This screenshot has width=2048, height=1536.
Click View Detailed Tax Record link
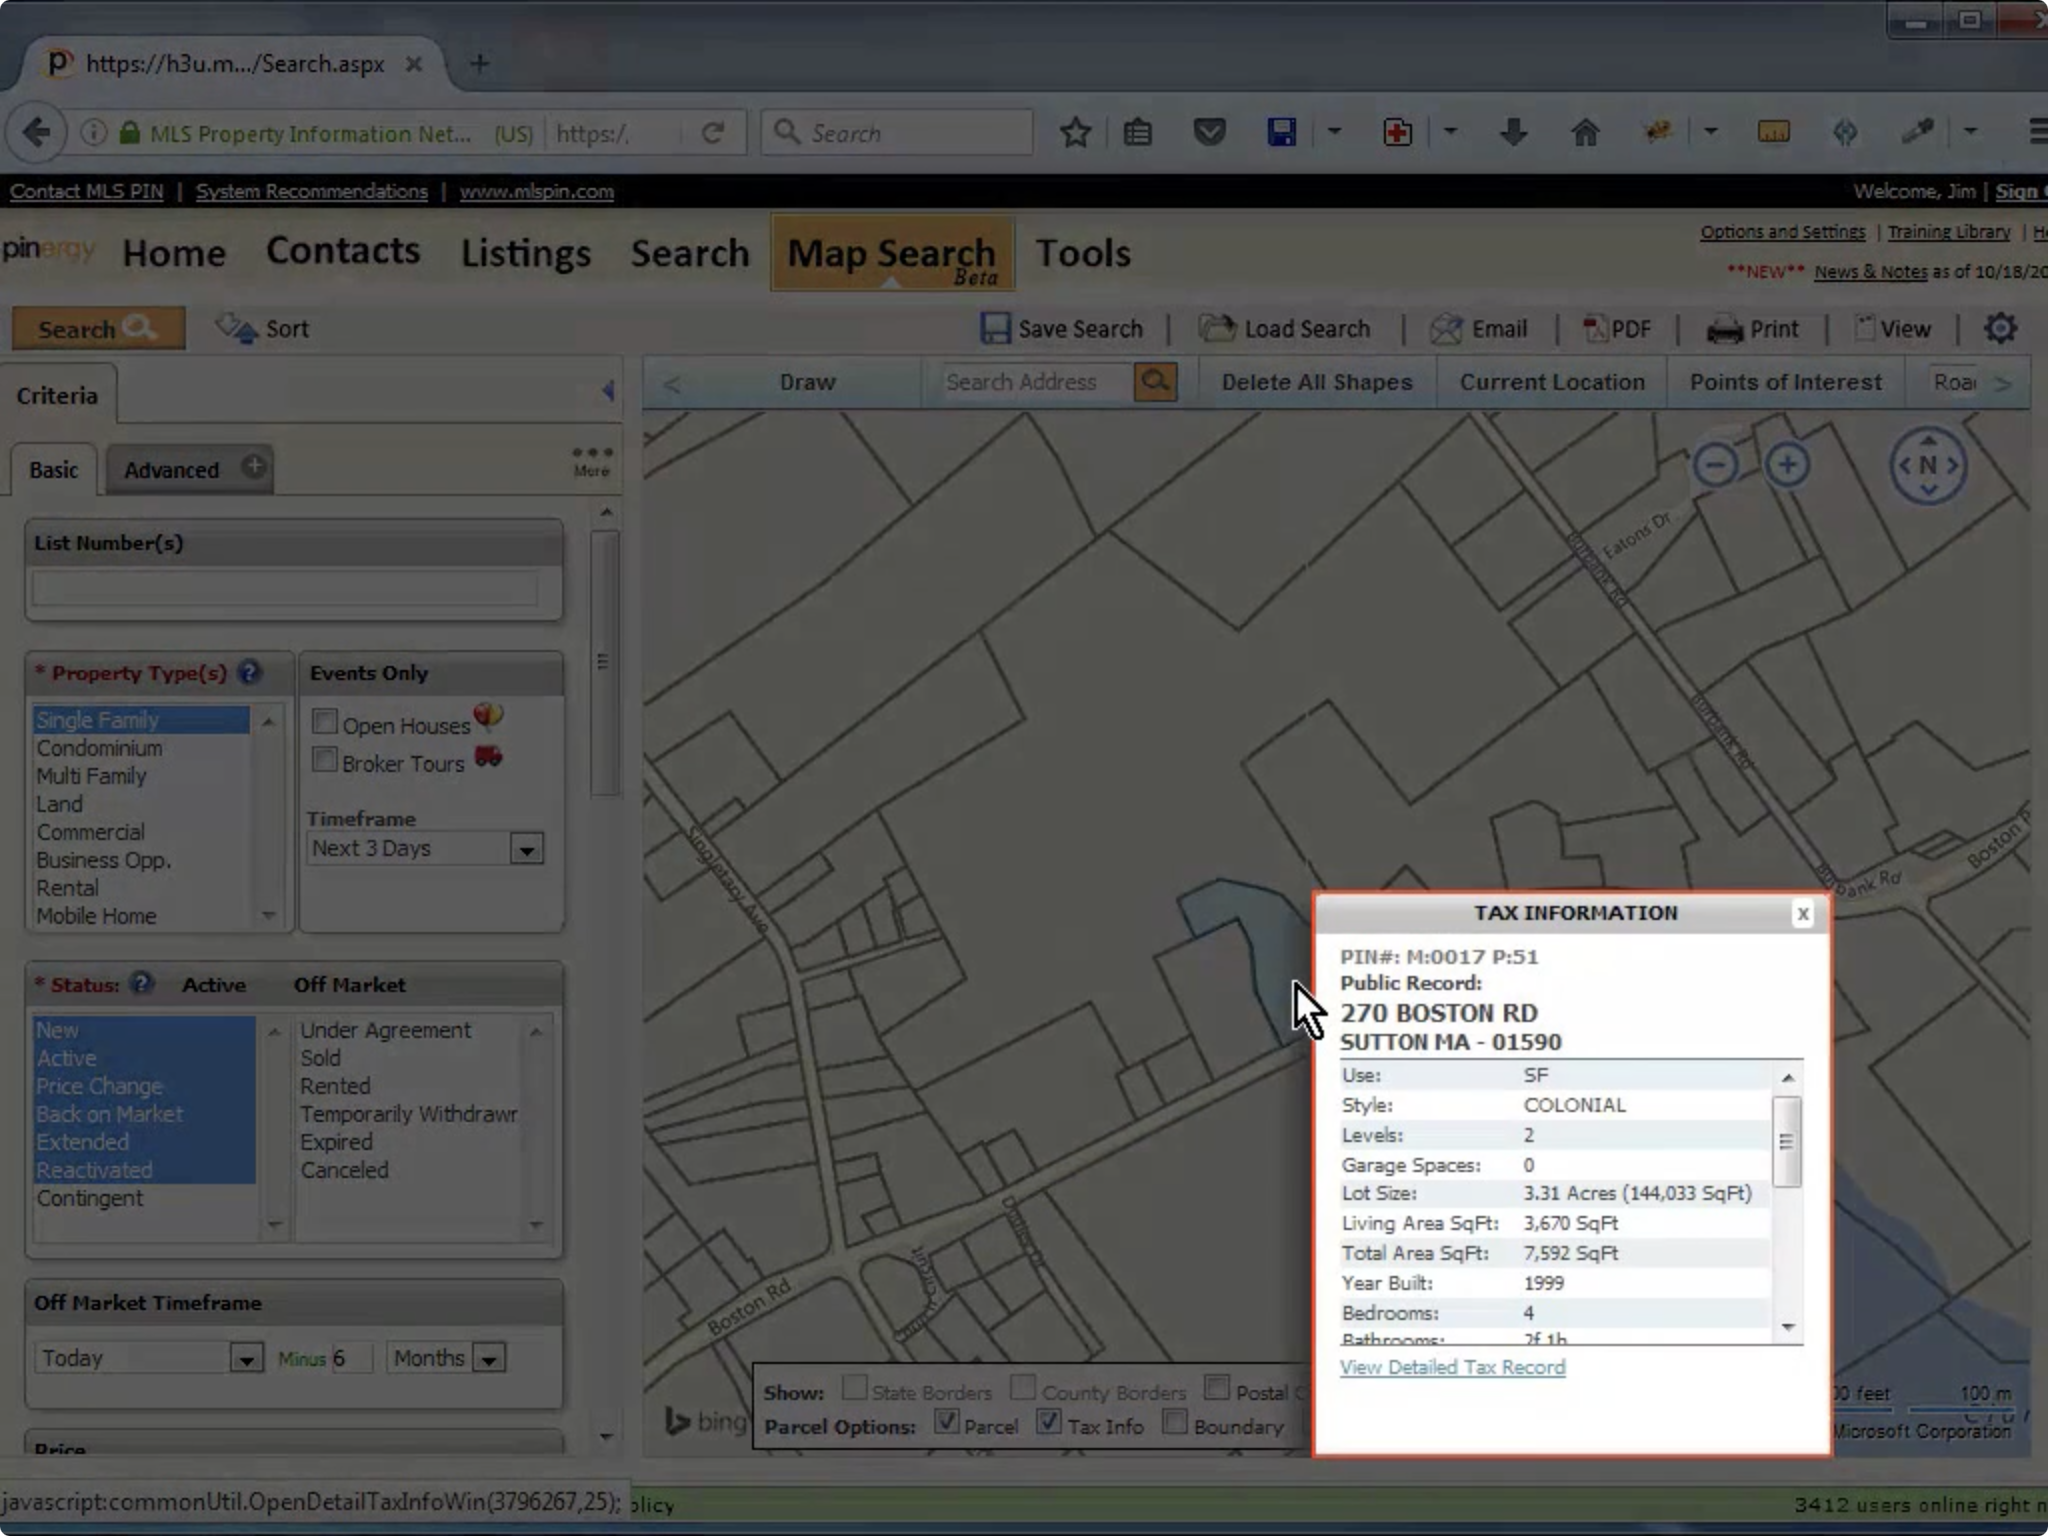coord(1451,1367)
